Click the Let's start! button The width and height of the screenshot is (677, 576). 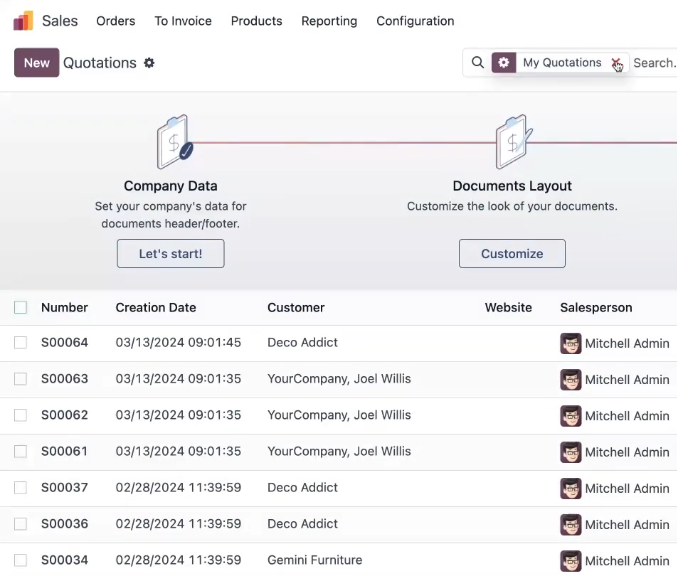click(171, 253)
